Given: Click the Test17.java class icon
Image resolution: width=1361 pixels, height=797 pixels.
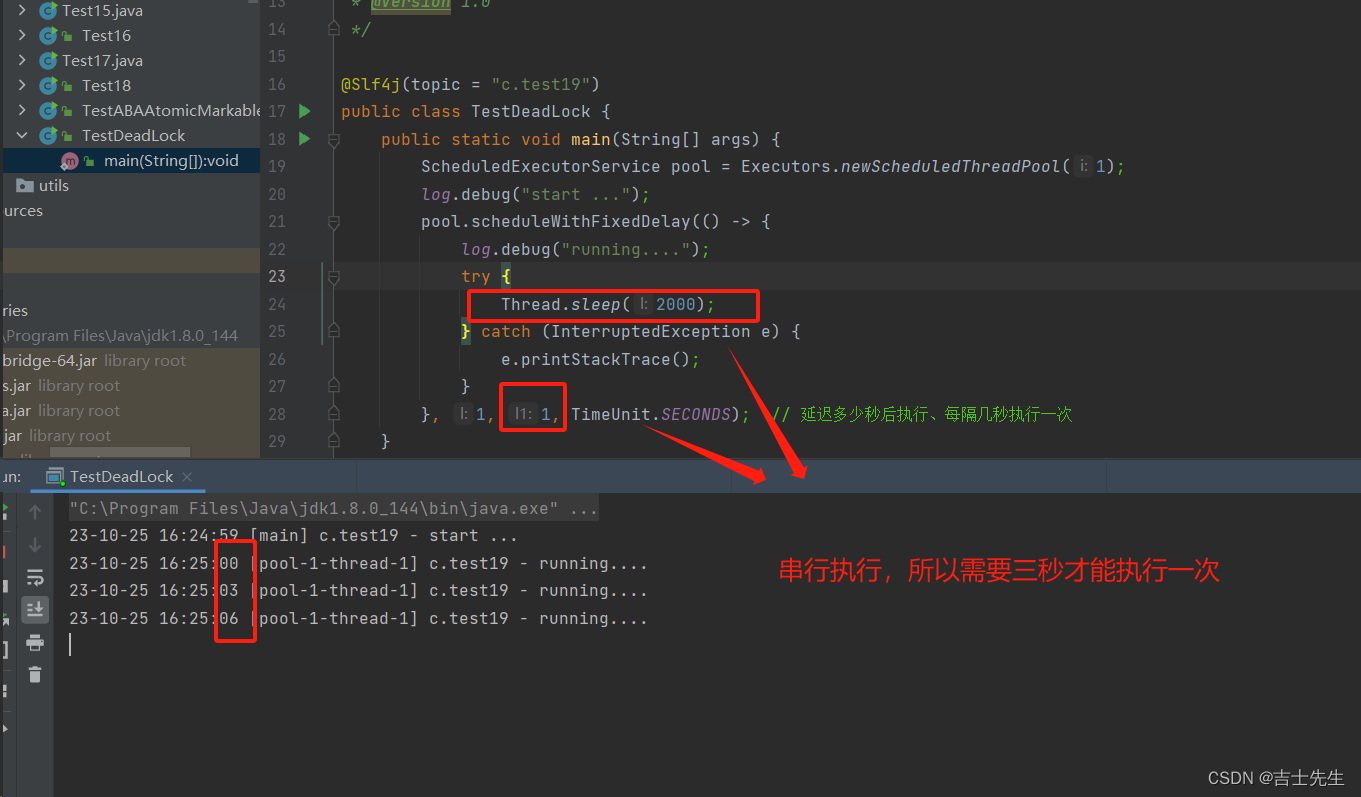Looking at the screenshot, I should pyautogui.click(x=48, y=61).
